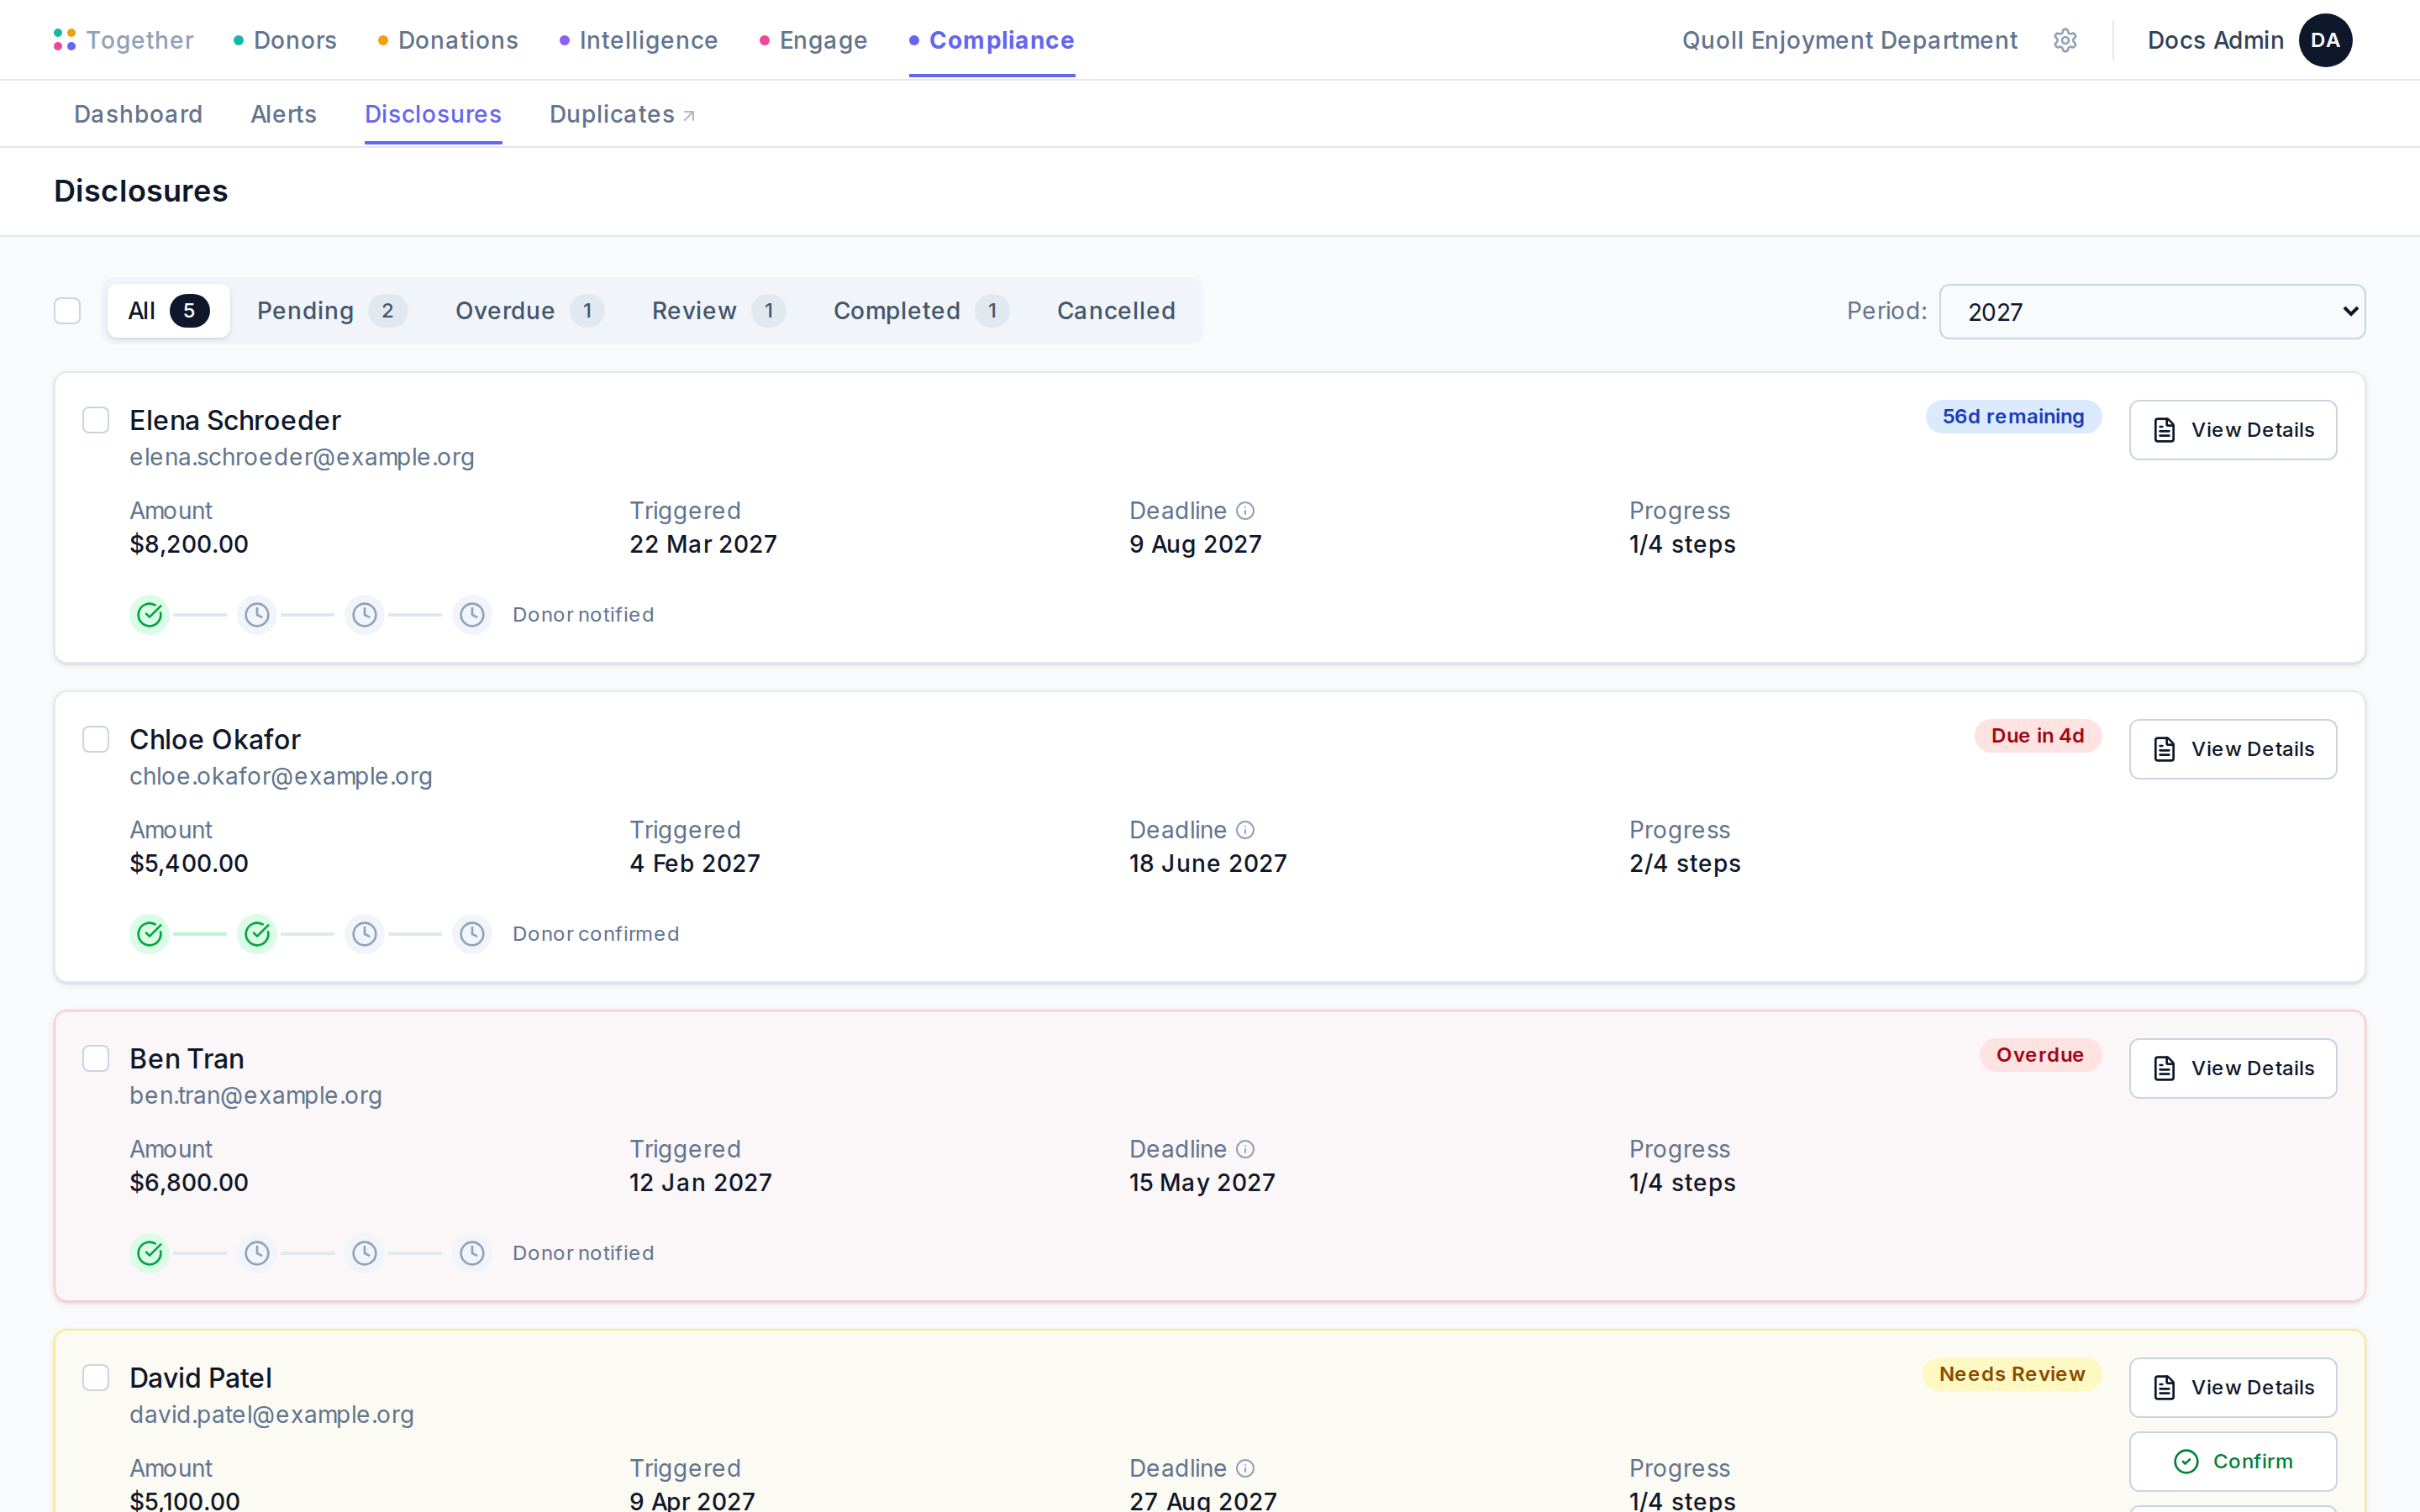Viewport: 2420px width, 1512px height.
Task: Open the Donations menu
Action: pos(448,40)
